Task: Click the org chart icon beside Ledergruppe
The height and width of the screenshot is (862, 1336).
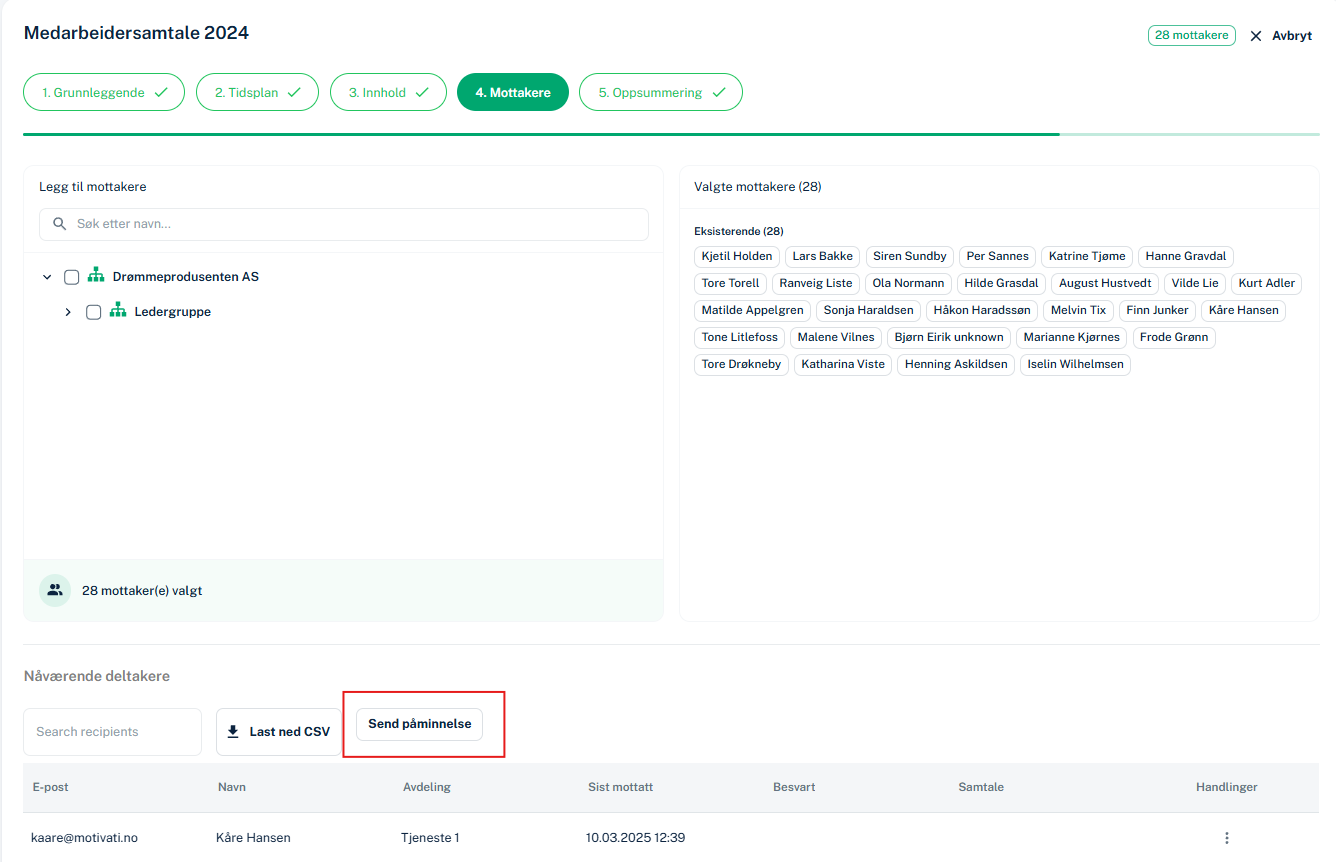Action: tap(118, 311)
